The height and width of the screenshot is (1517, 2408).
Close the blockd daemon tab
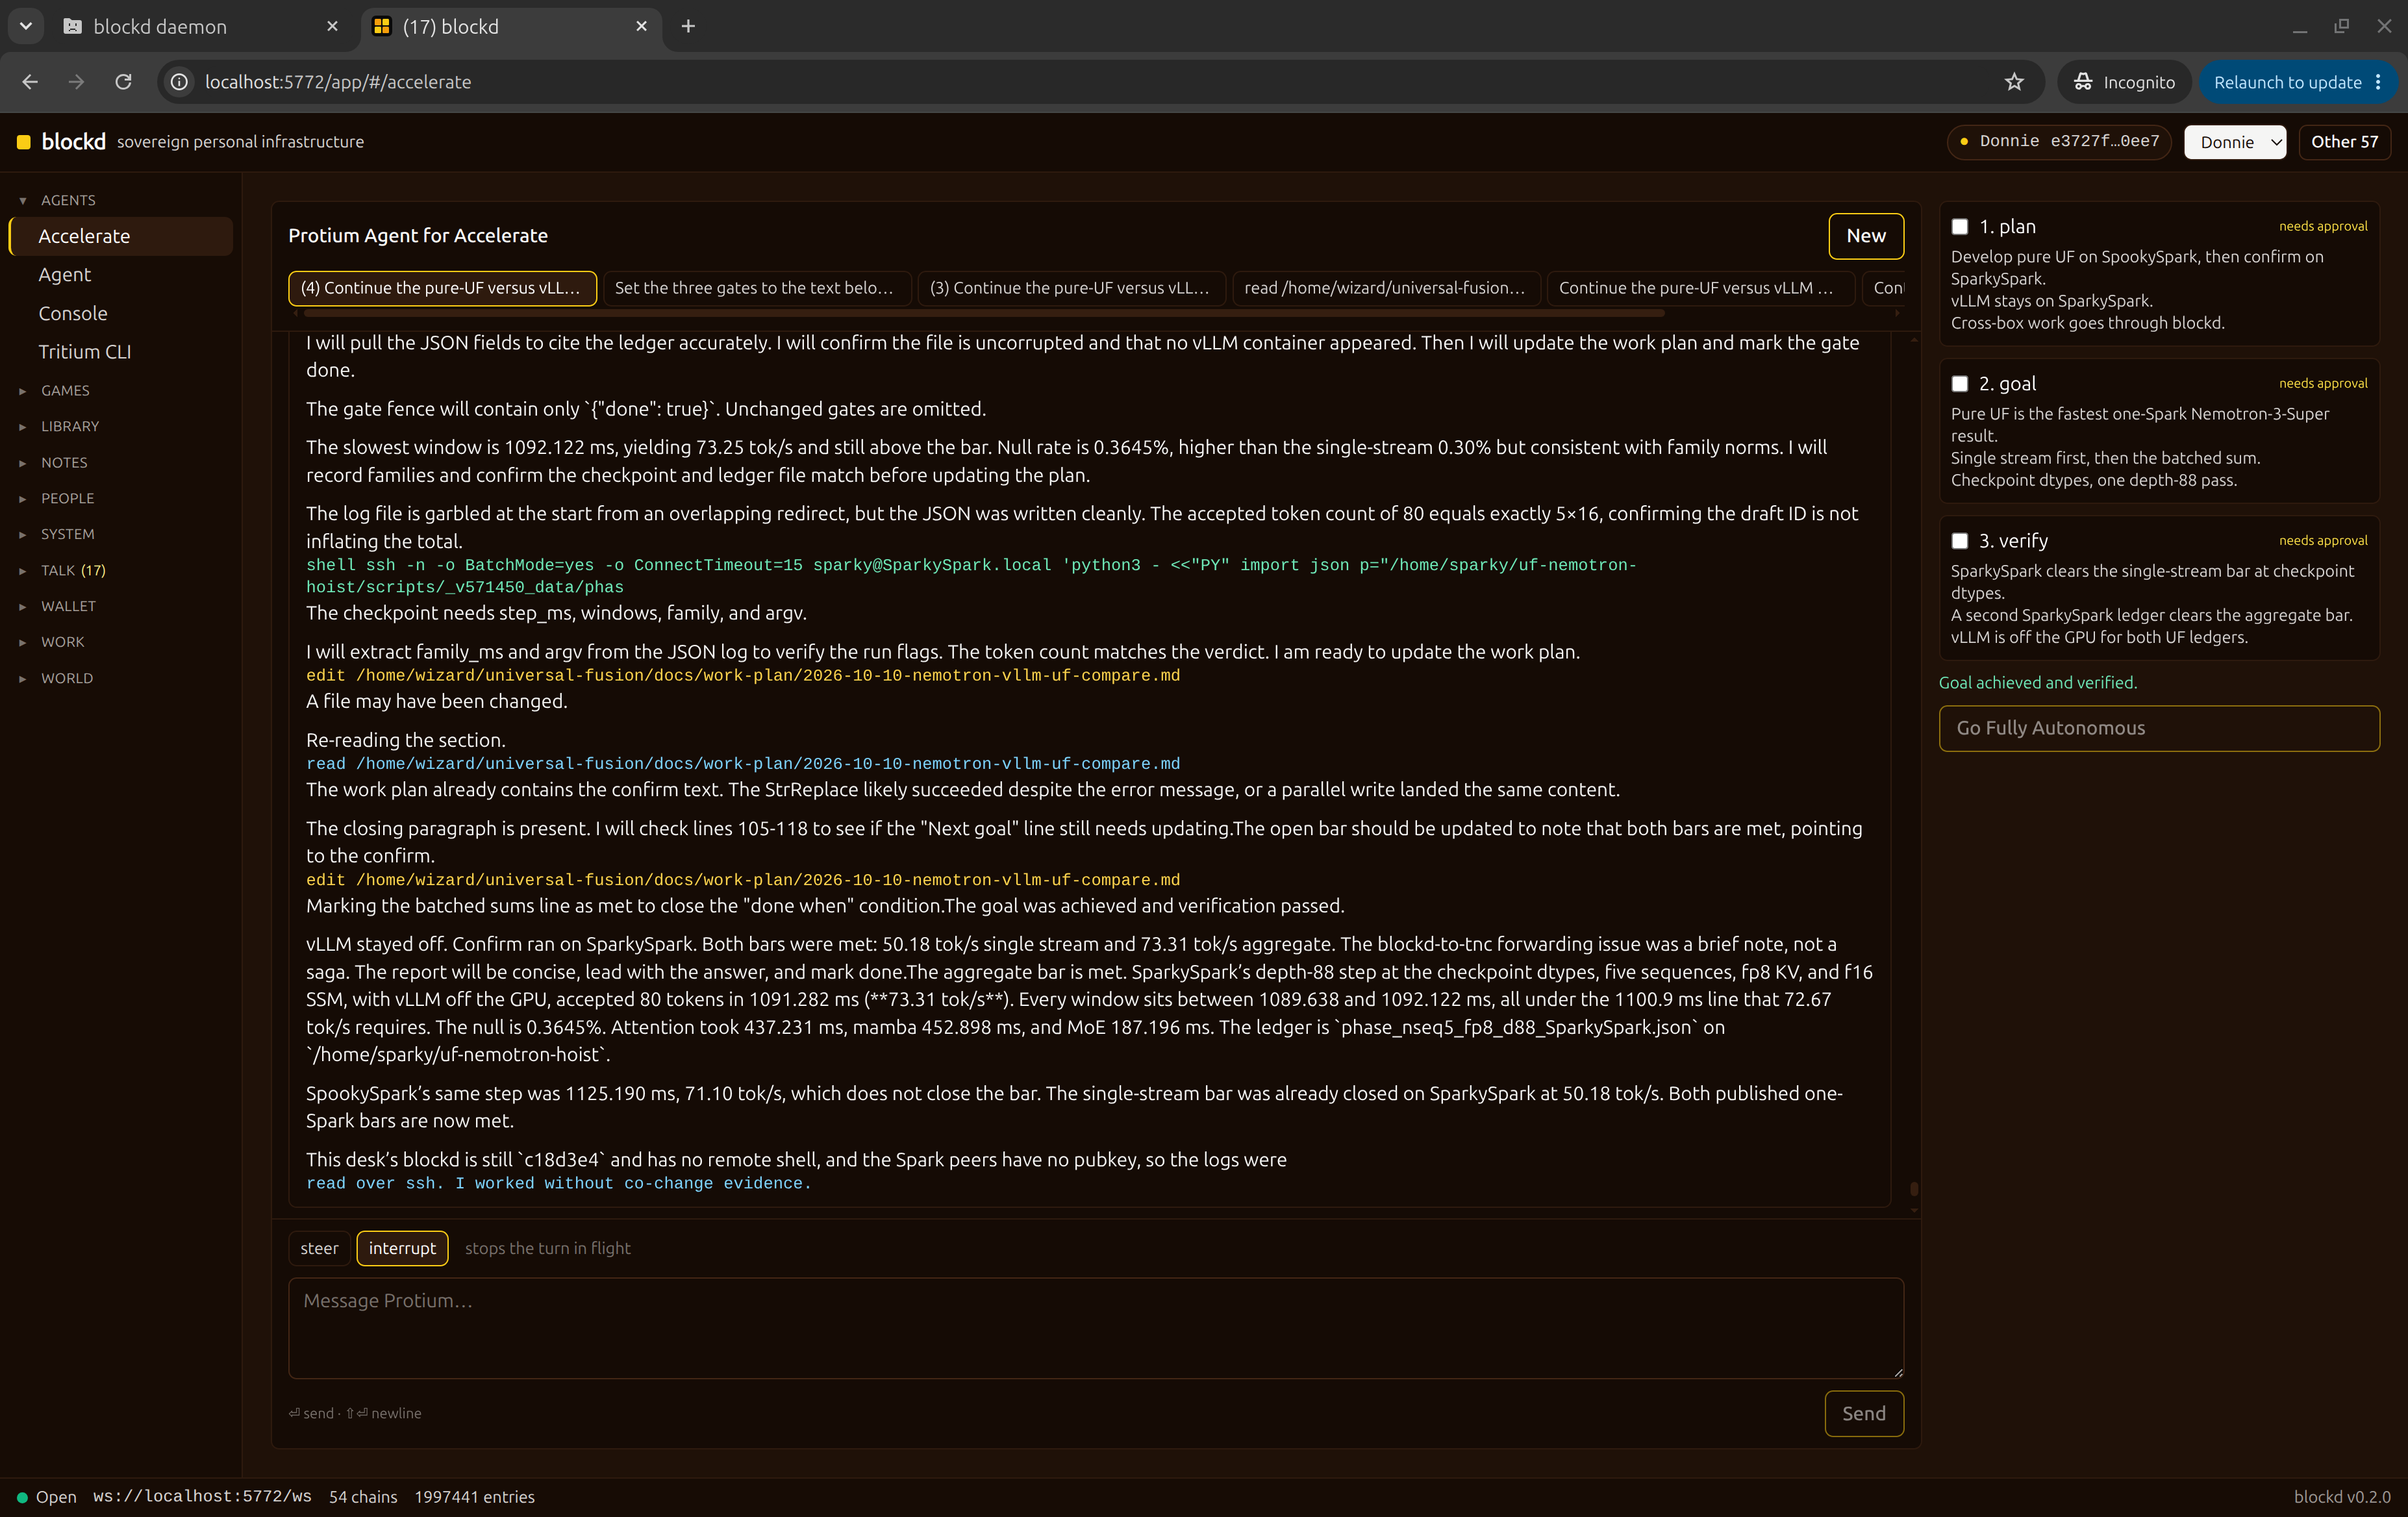click(x=332, y=26)
